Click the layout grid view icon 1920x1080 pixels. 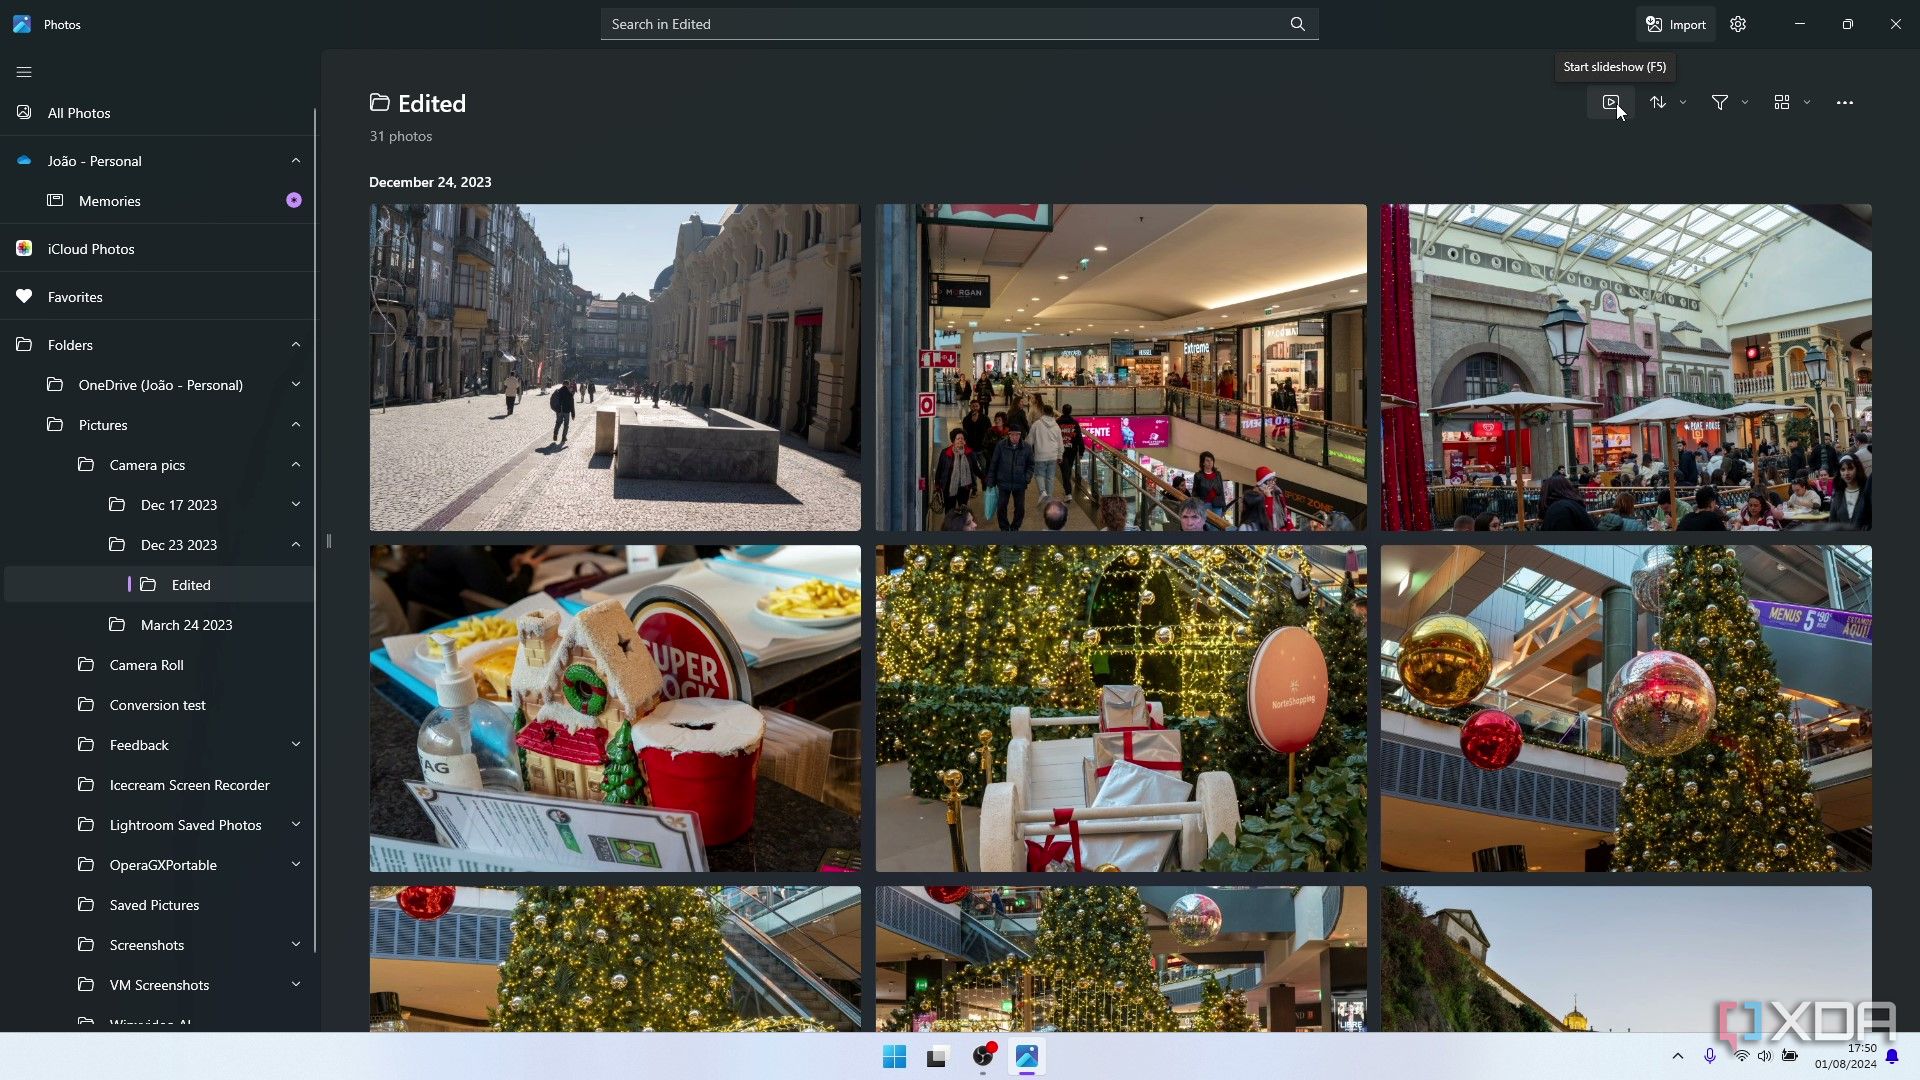(1782, 102)
